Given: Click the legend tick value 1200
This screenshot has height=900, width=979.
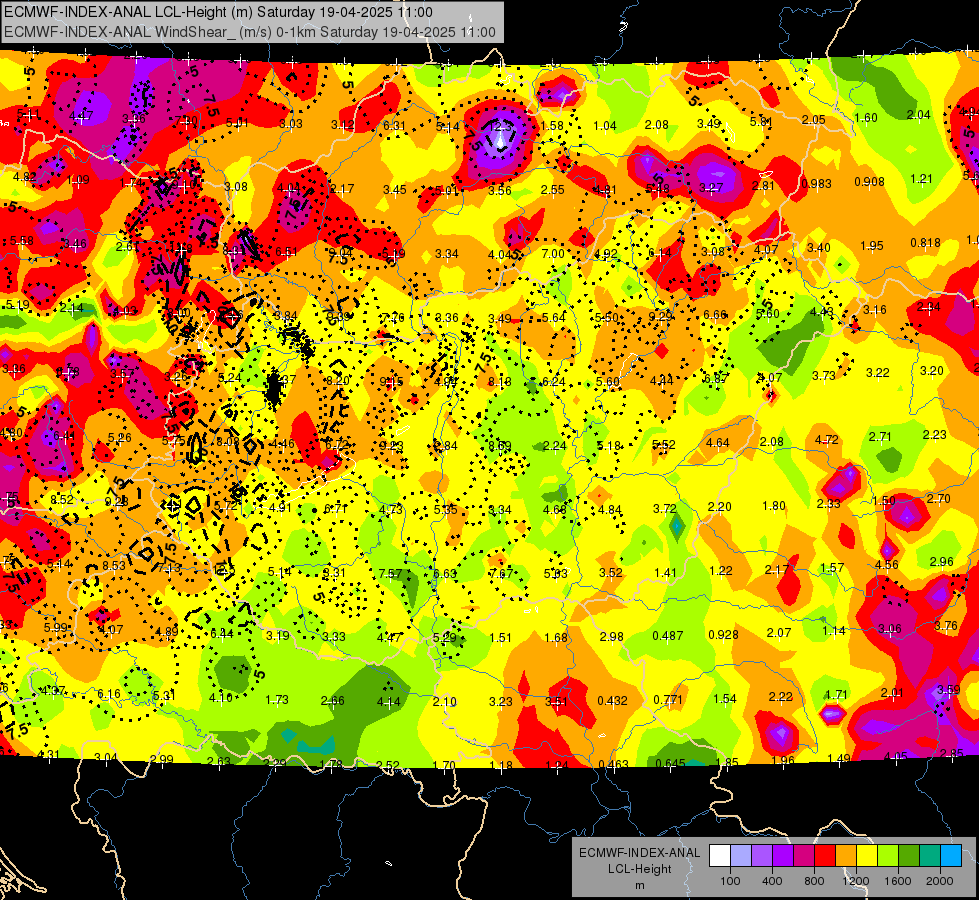Looking at the screenshot, I should point(855,881).
